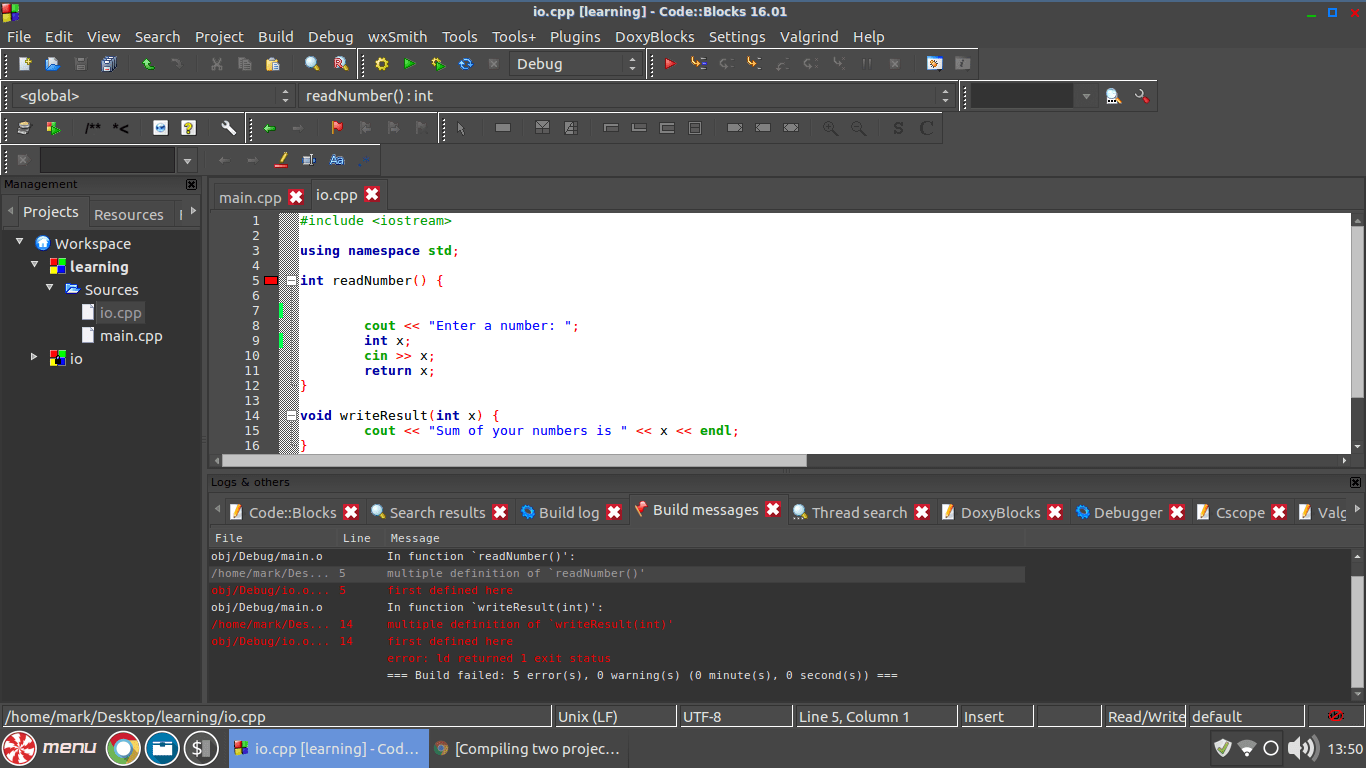Open the Build menu
Image resolution: width=1366 pixels, height=768 pixels.
point(275,37)
